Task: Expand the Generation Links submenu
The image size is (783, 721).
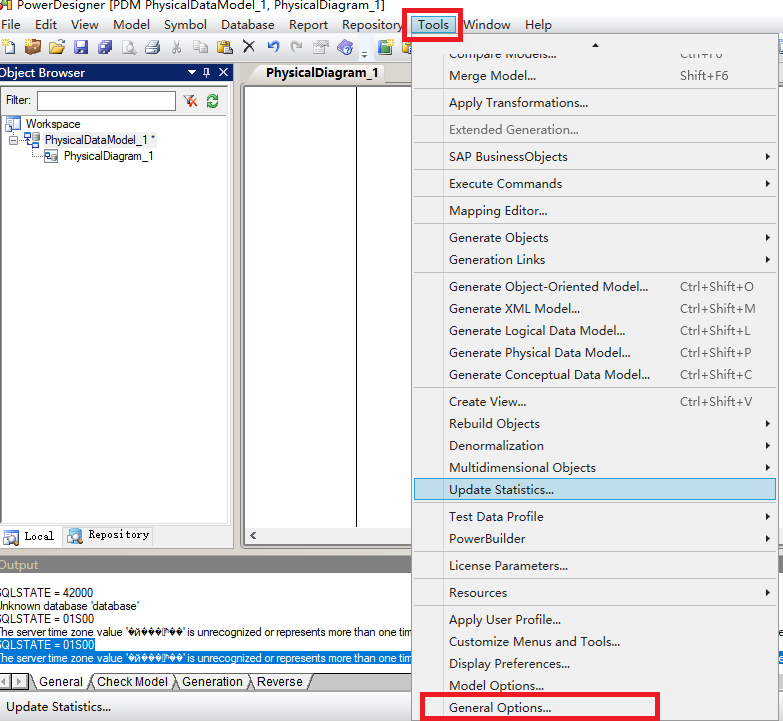Action: [595, 260]
